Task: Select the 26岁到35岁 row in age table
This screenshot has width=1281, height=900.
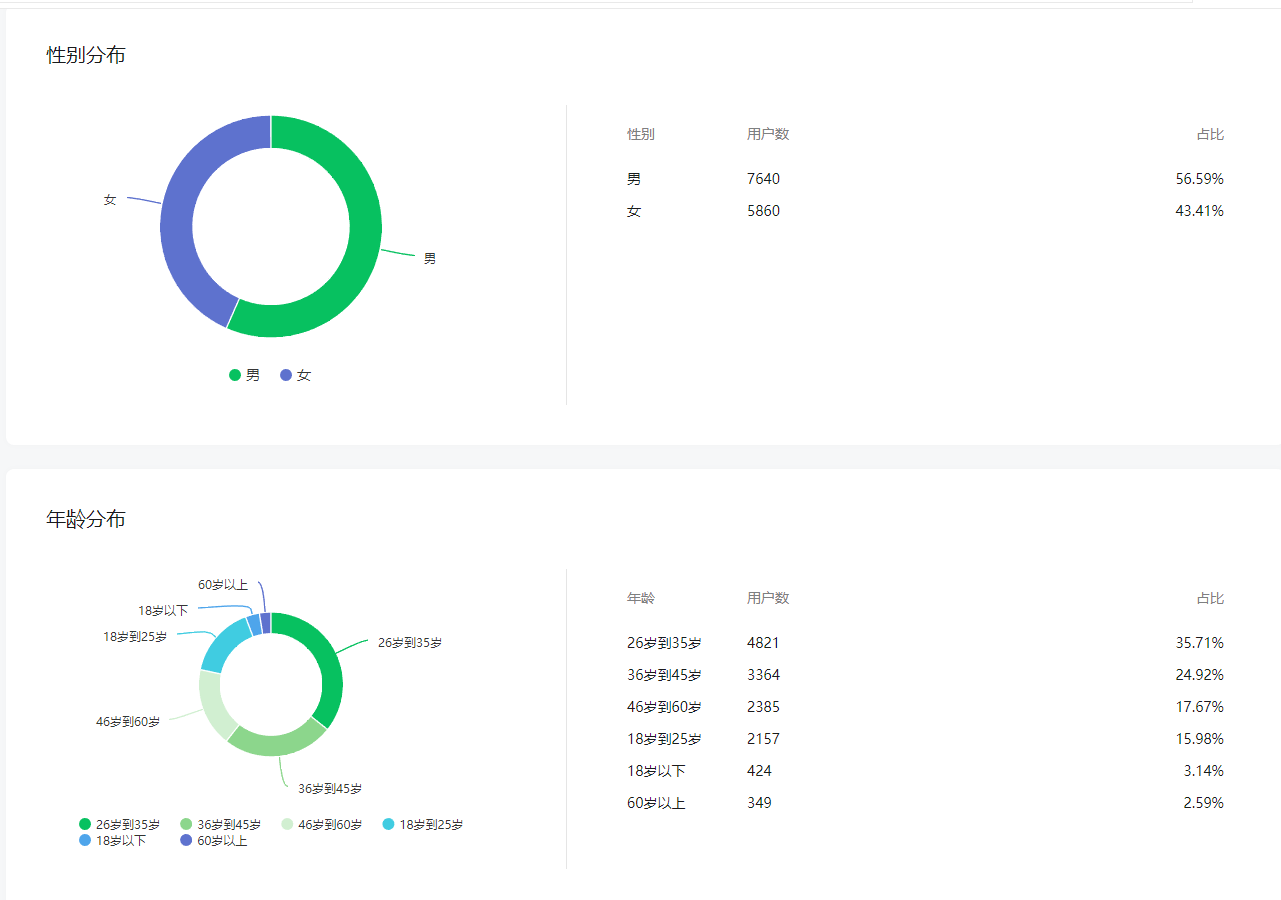Action: click(x=925, y=643)
